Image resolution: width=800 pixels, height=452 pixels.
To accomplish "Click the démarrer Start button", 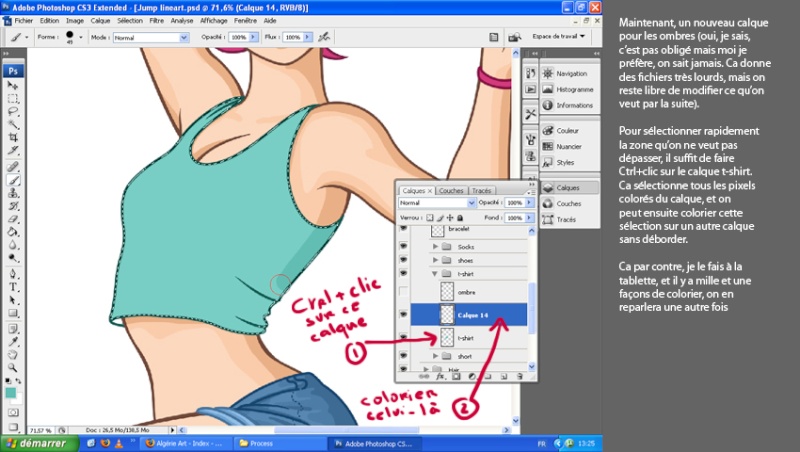I will point(39,443).
